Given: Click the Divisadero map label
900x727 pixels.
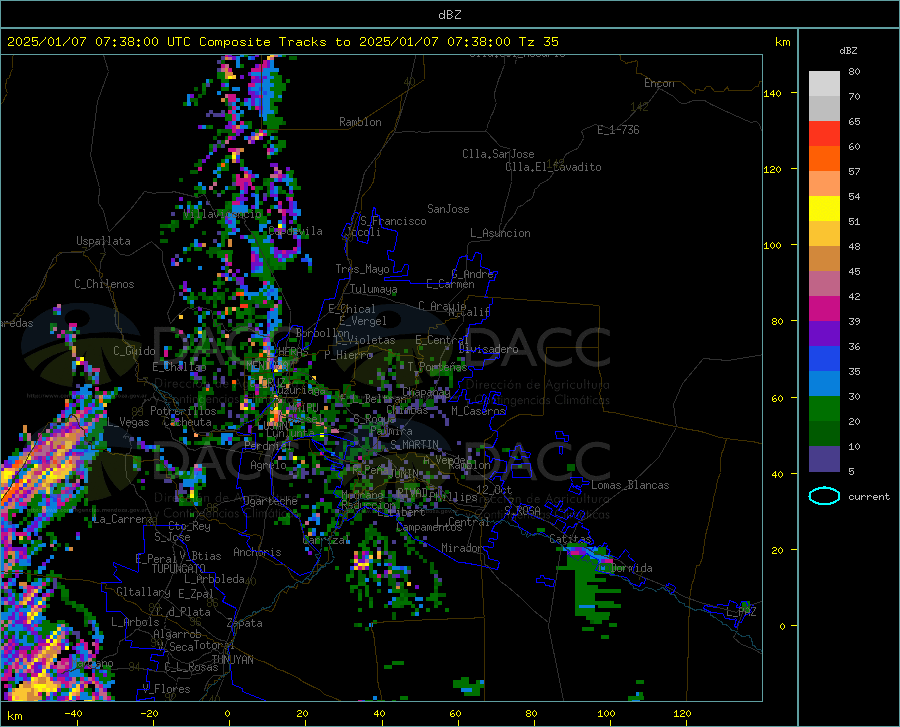Looking at the screenshot, I should [x=488, y=349].
